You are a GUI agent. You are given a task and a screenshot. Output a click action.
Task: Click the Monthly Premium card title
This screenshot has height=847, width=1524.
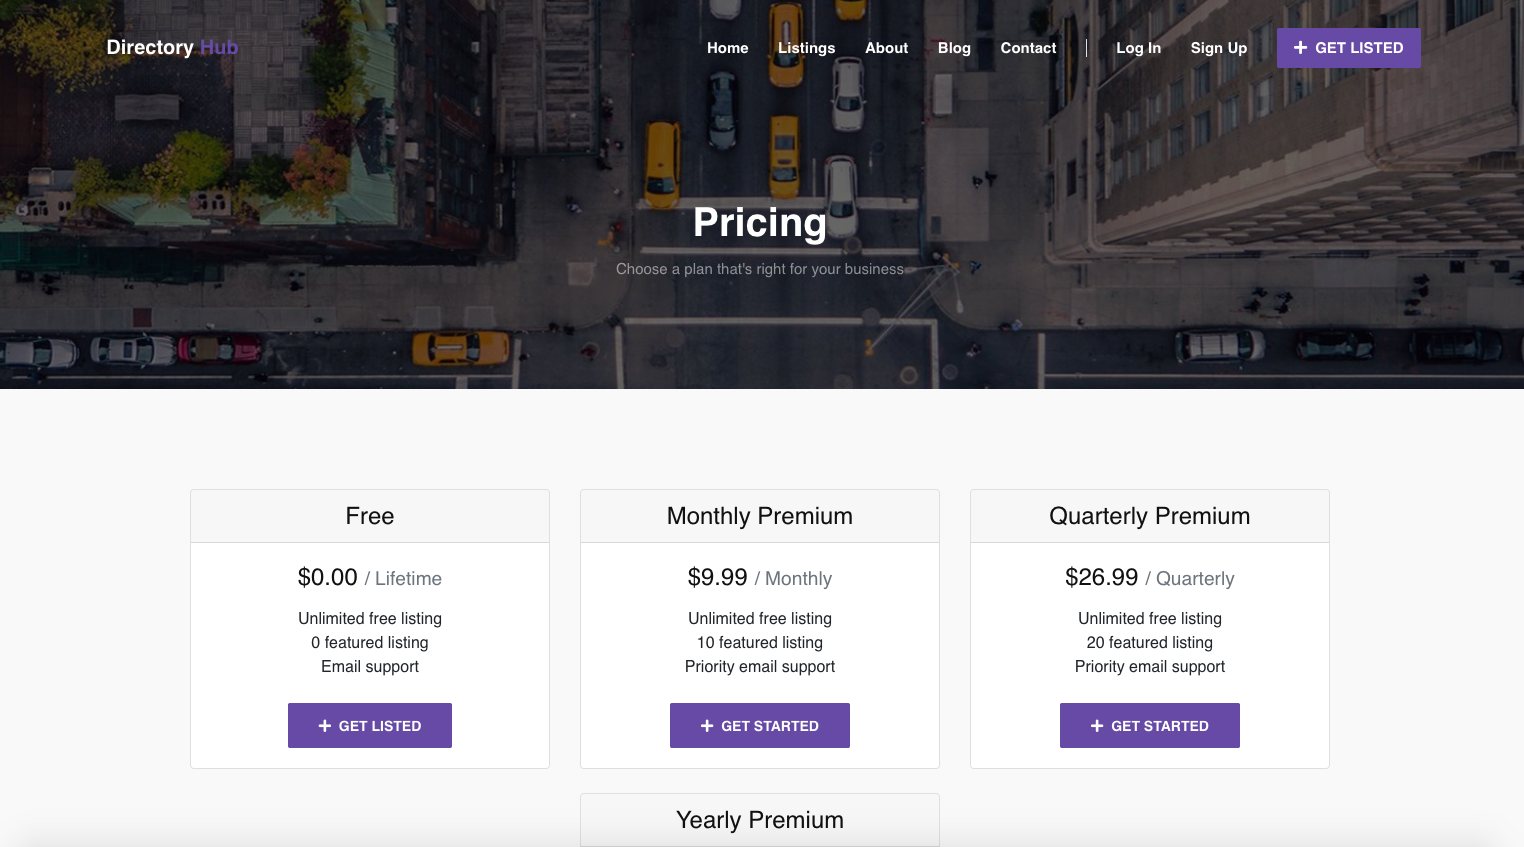pyautogui.click(x=760, y=516)
